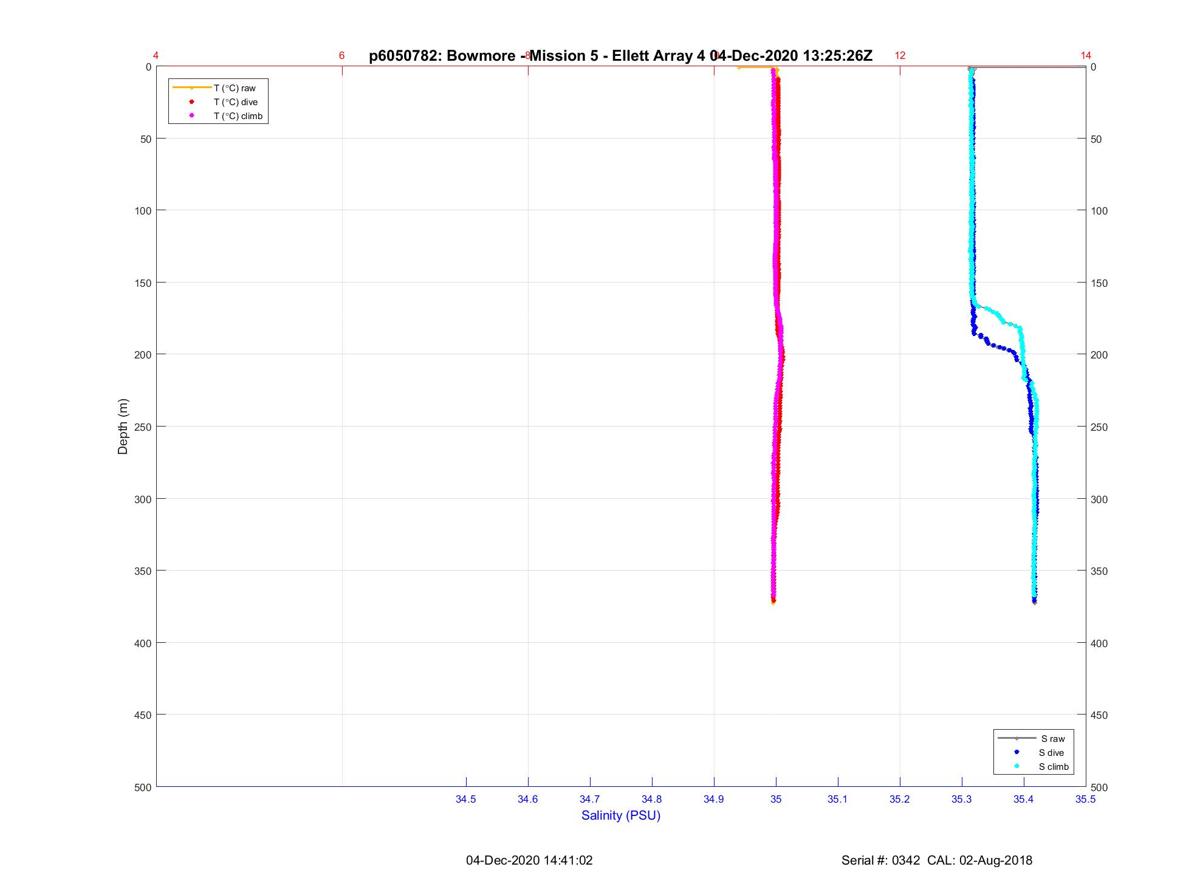Click the 500 tick on the left depth axis
The height and width of the screenshot is (885, 1200).
click(x=142, y=787)
